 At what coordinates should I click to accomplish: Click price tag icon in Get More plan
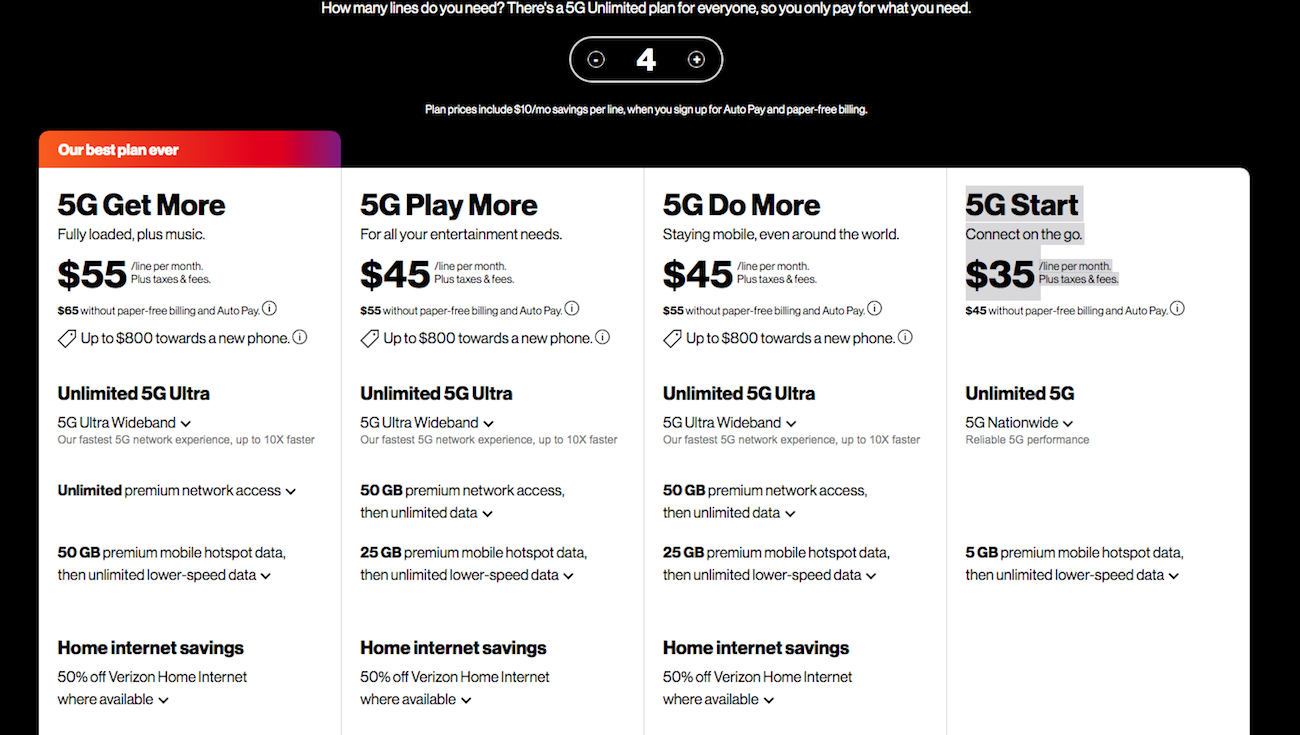pyautogui.click(x=67, y=339)
